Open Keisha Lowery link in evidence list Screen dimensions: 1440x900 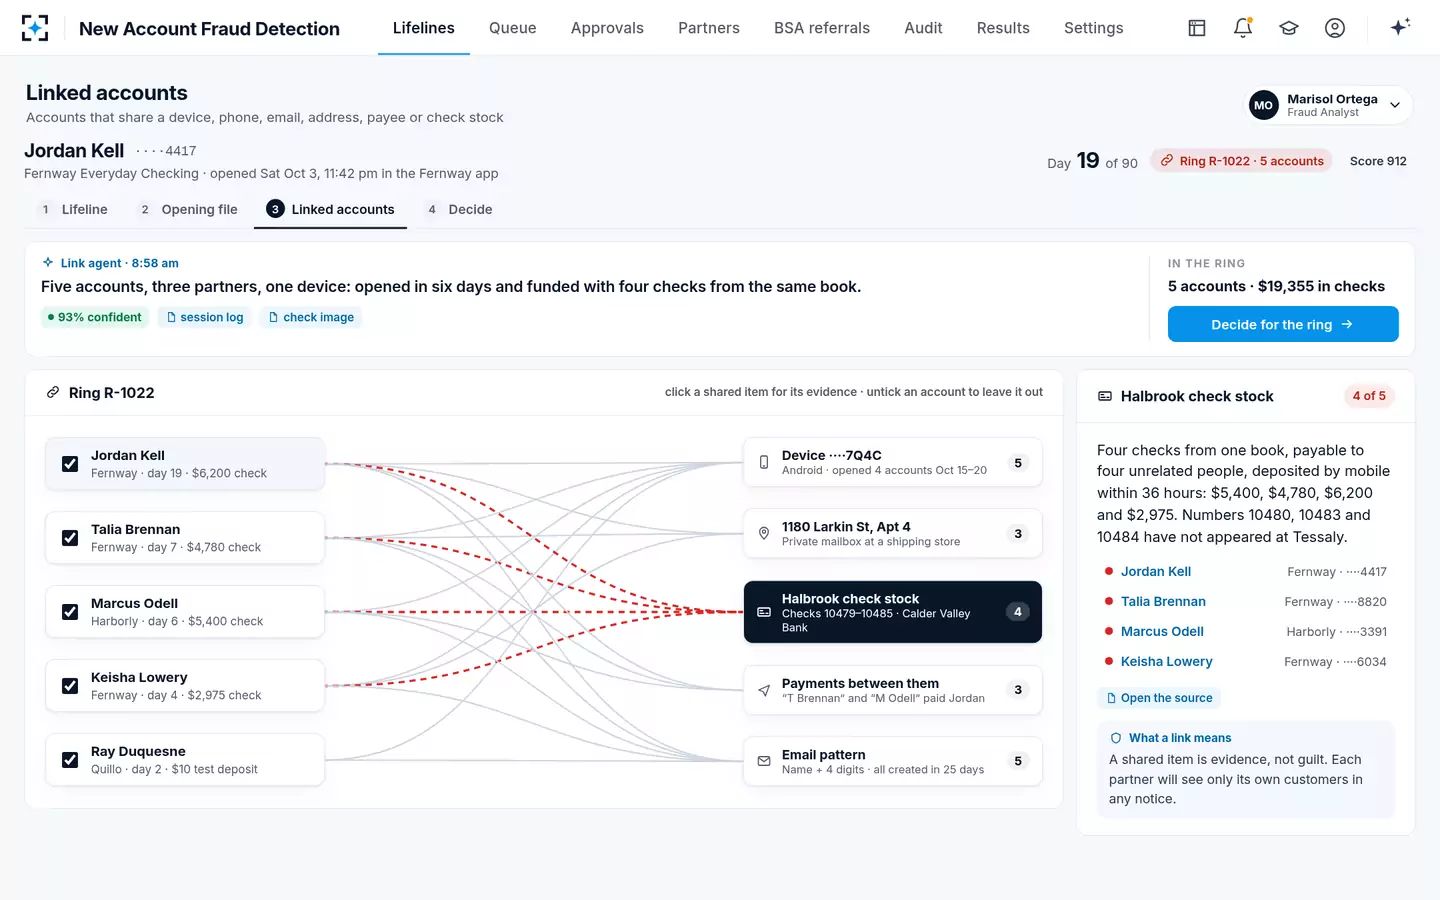click(x=1166, y=662)
